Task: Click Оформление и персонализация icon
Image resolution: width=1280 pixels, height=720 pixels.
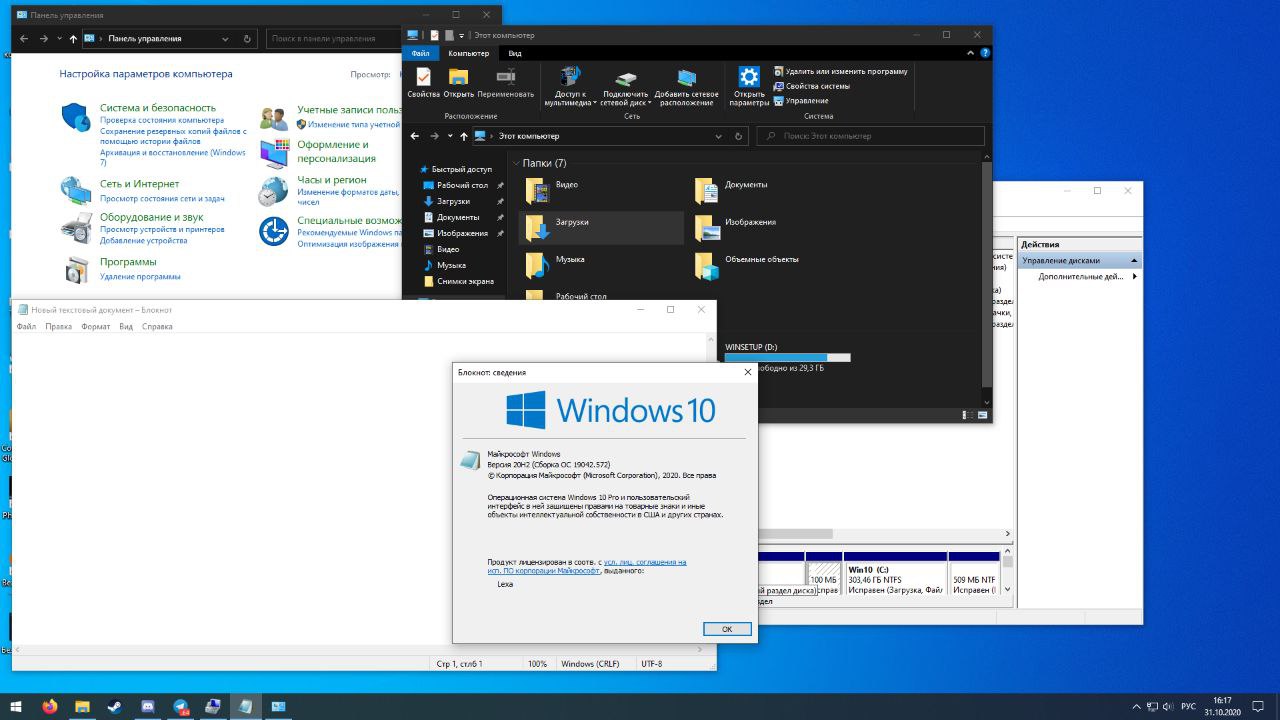Action: coord(274,153)
